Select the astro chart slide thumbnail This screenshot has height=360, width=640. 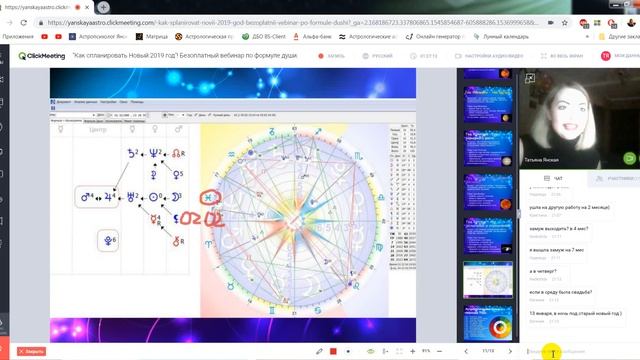pos(488,280)
